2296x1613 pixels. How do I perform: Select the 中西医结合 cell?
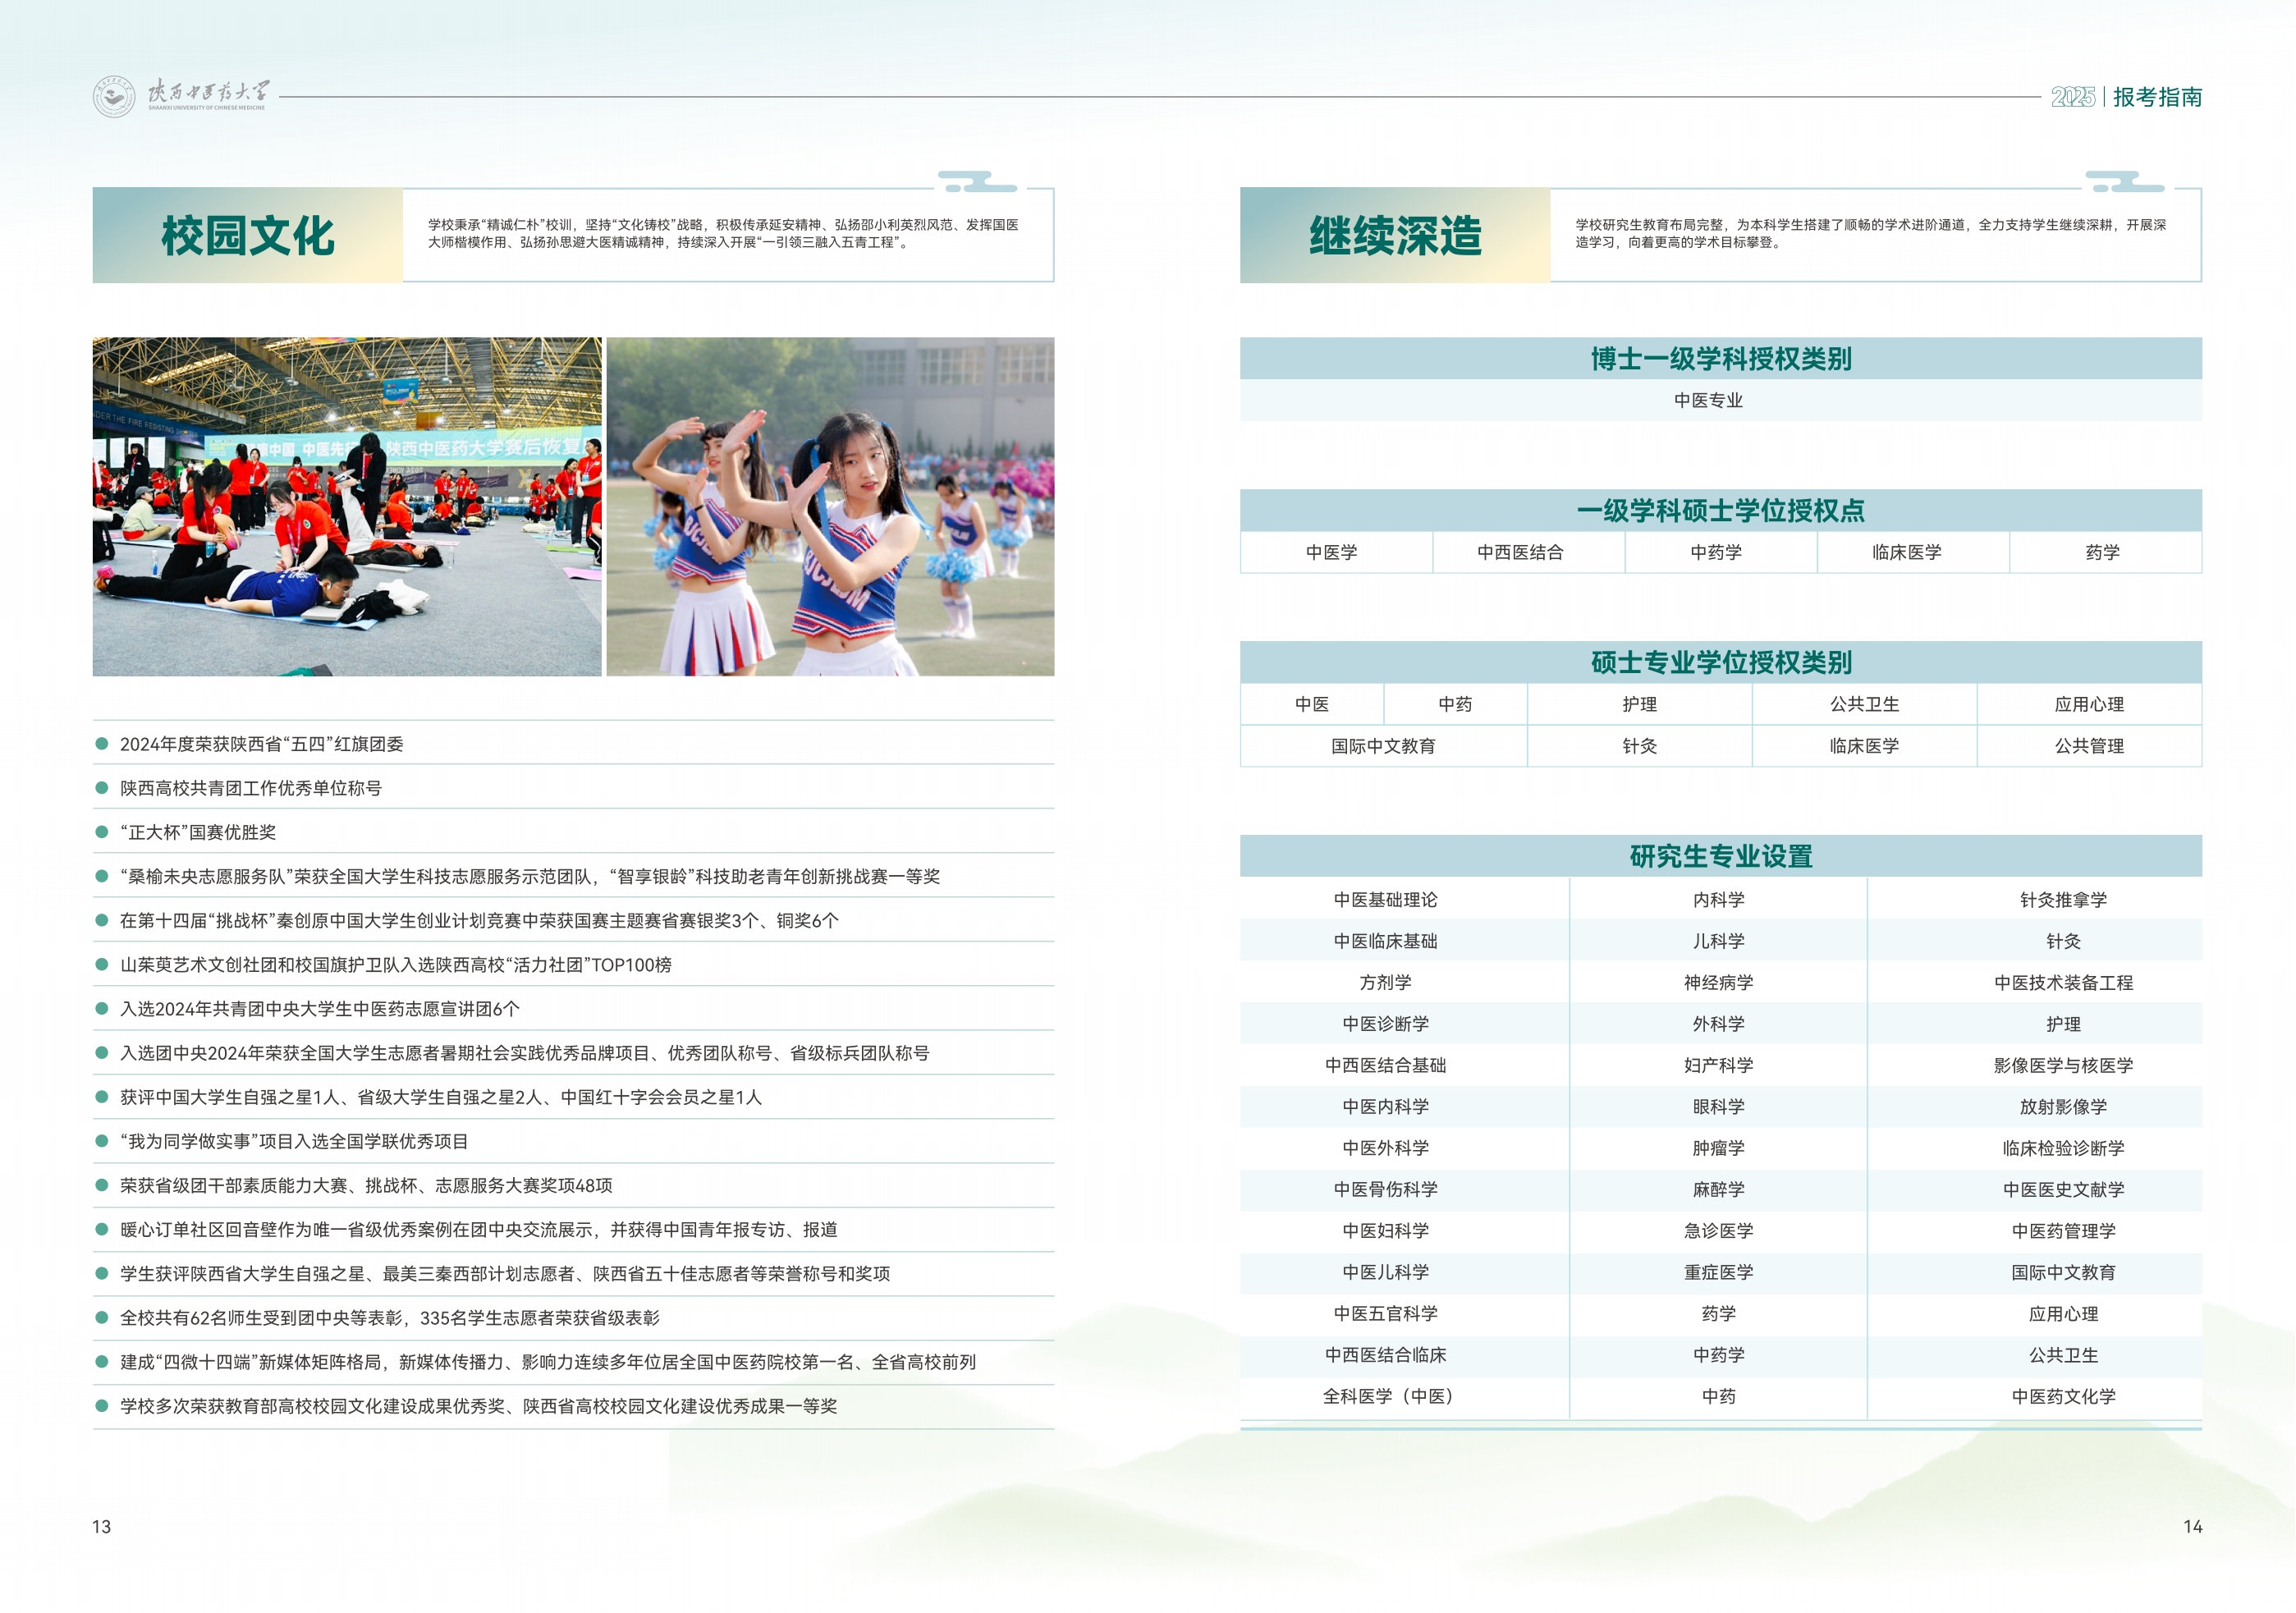[1520, 552]
